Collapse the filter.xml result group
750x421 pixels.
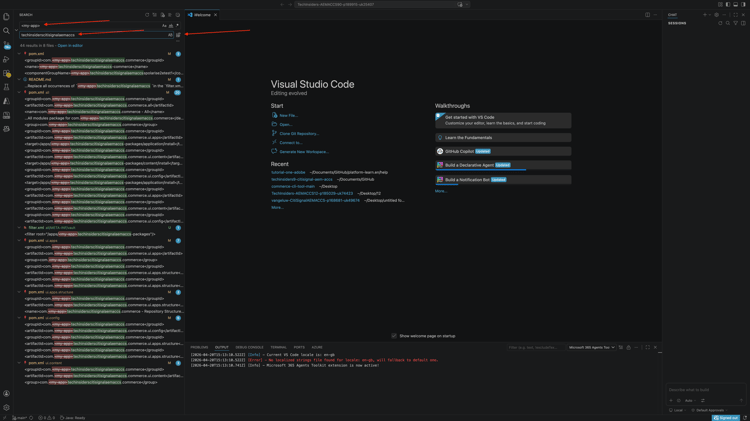click(19, 228)
